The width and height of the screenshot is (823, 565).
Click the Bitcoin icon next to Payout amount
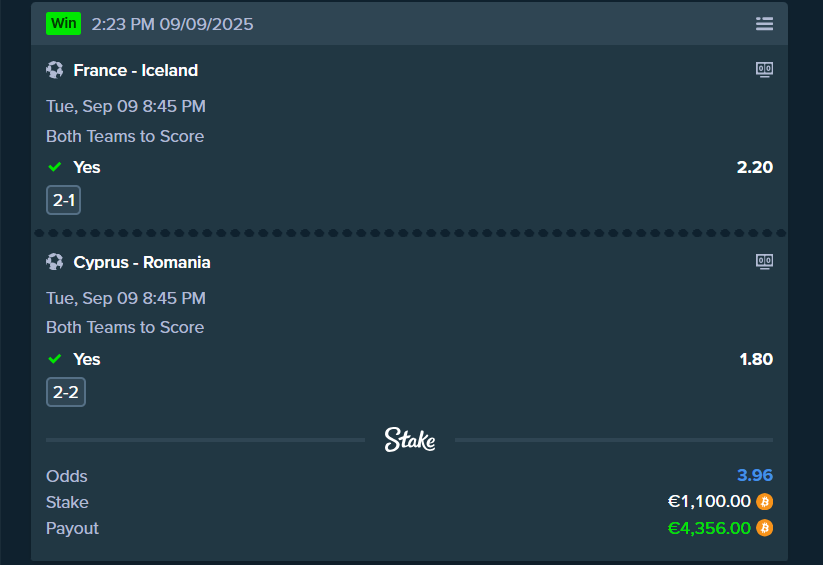point(765,528)
